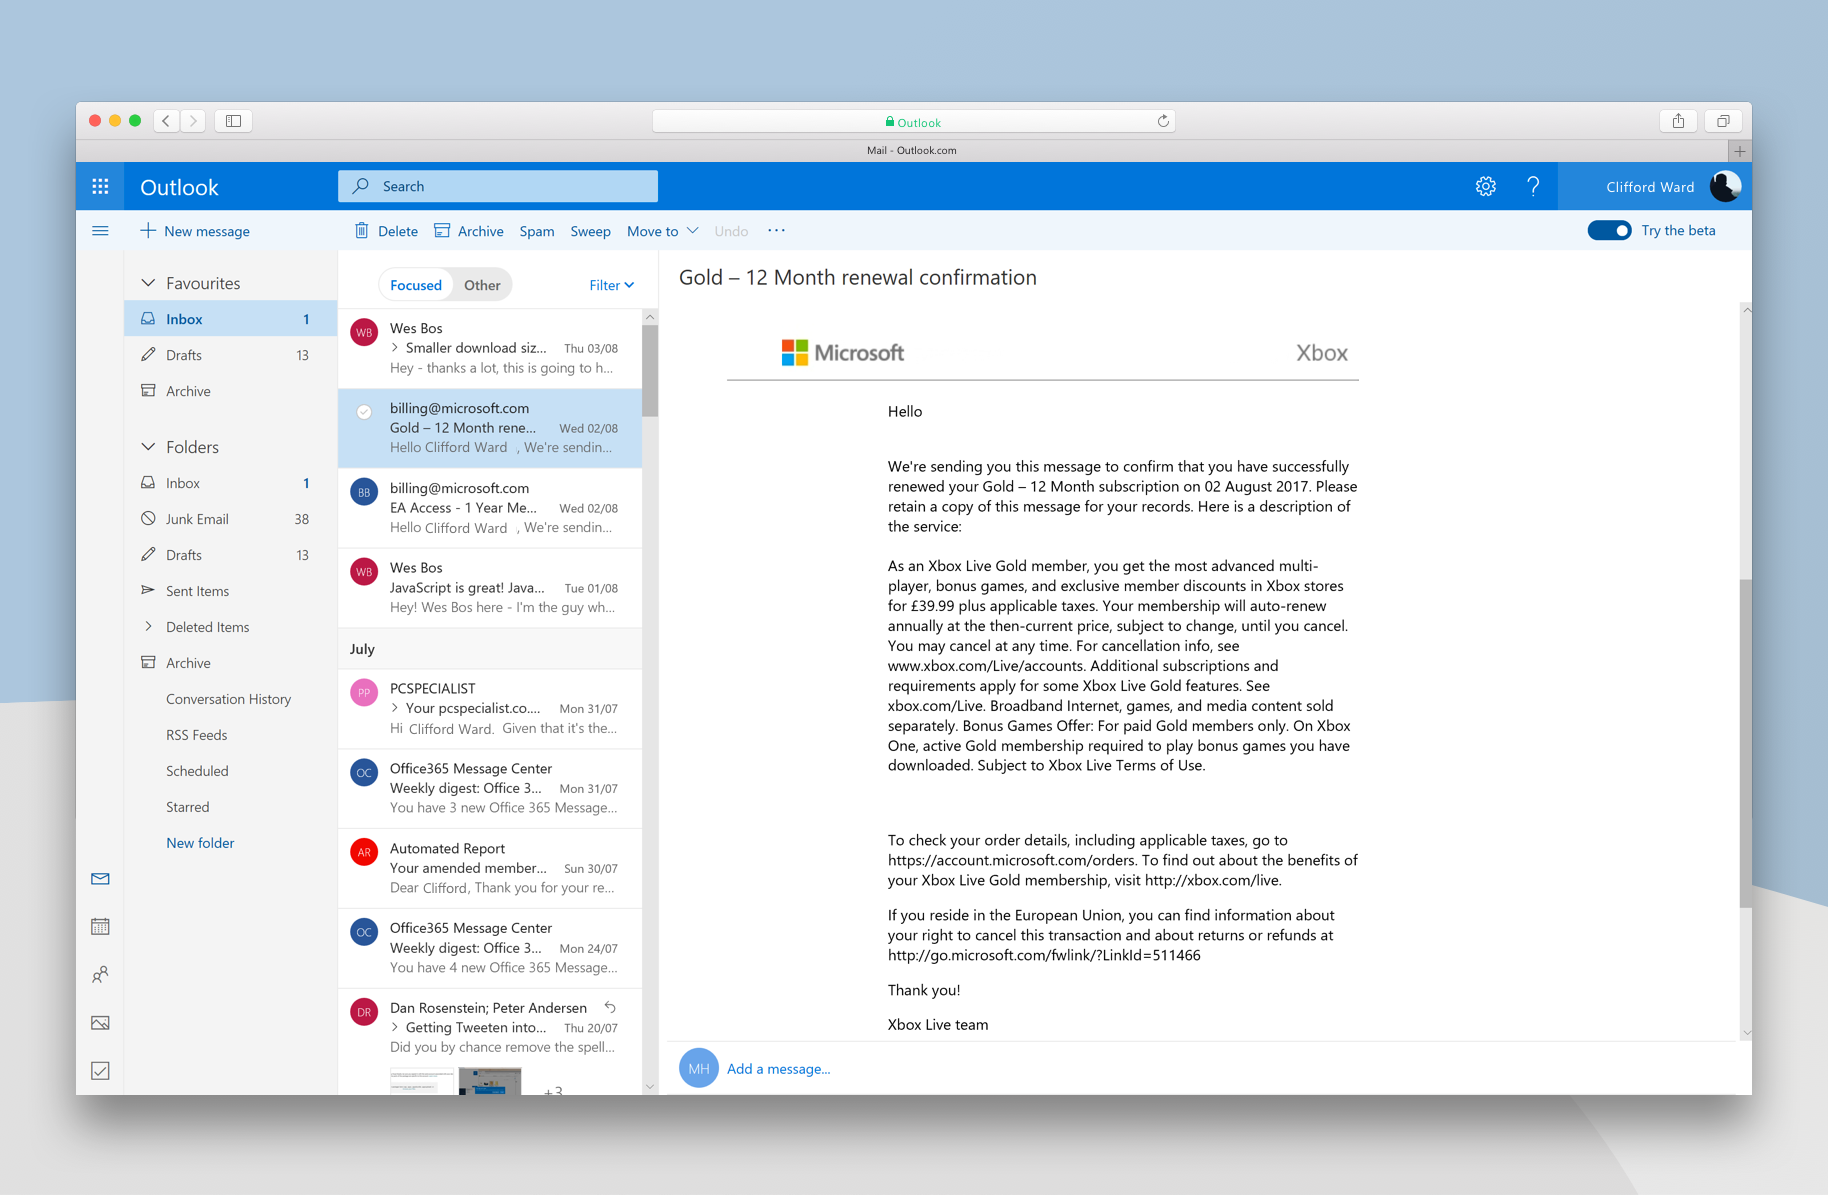
Task: Expand the Deleted Items folder chevron
Action: pos(148,627)
